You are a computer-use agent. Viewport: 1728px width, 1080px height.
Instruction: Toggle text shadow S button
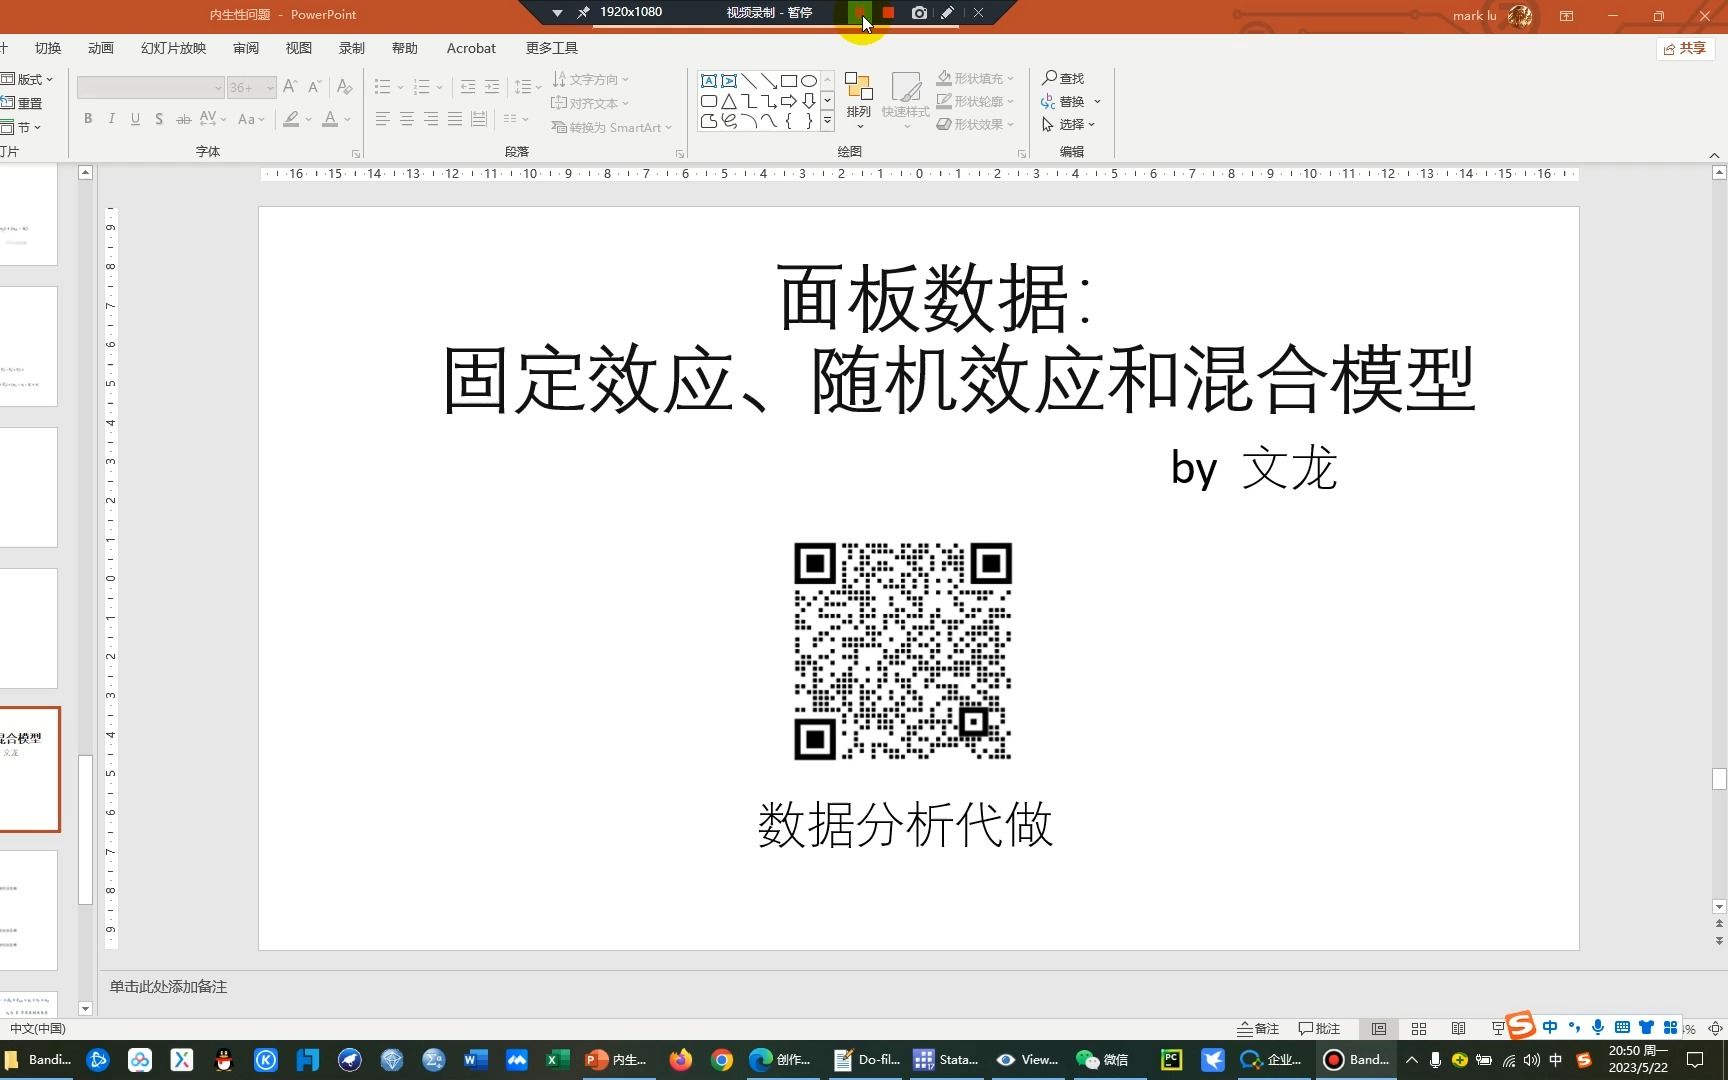pyautogui.click(x=159, y=119)
